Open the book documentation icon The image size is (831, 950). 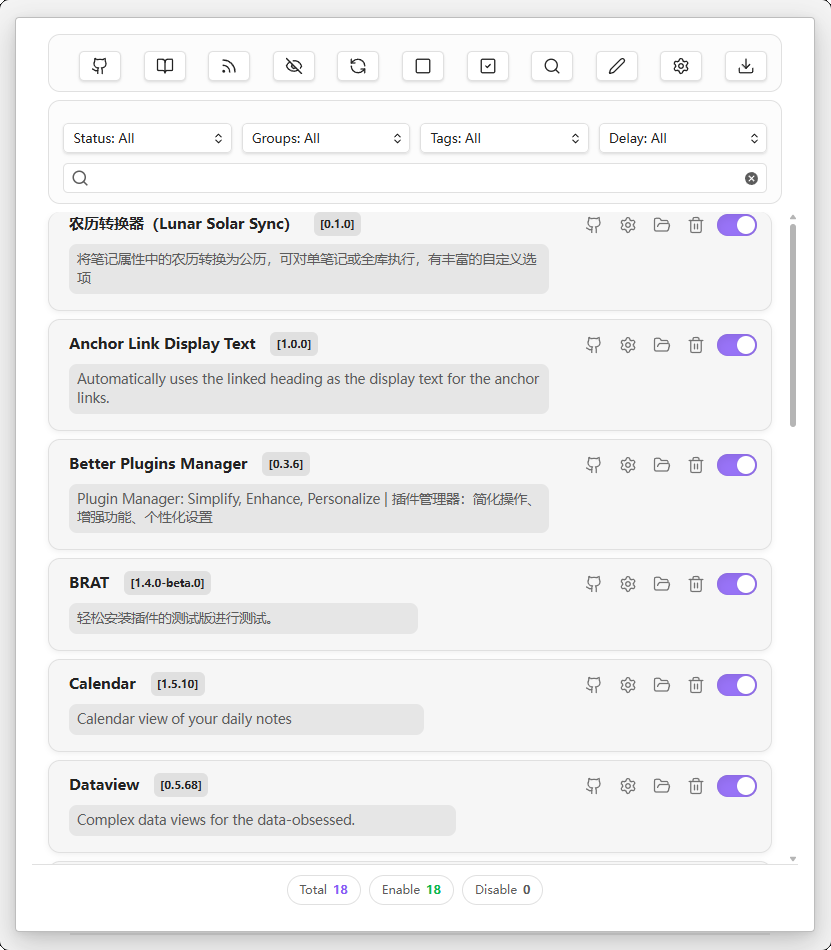point(165,66)
